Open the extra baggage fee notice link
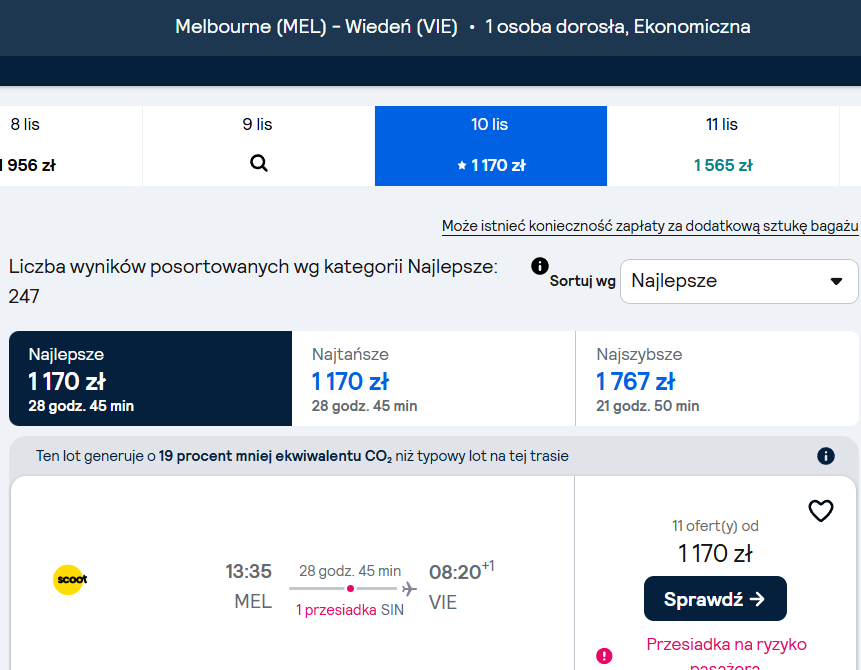 [x=650, y=226]
